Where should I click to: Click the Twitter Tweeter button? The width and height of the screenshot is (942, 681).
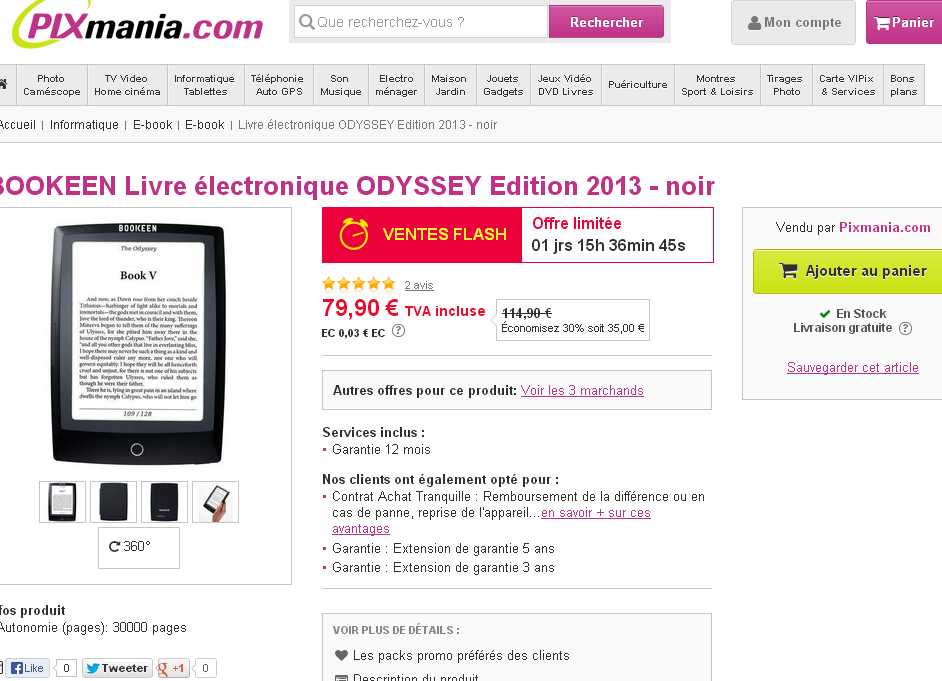click(117, 668)
